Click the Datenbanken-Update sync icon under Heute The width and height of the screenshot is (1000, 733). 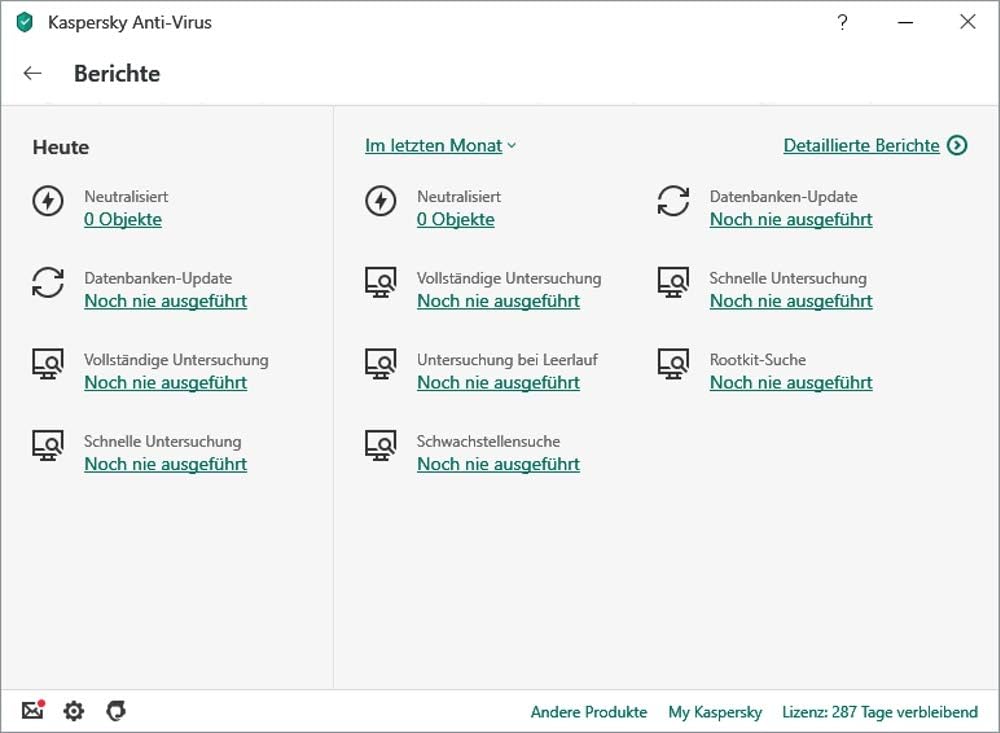(48, 283)
